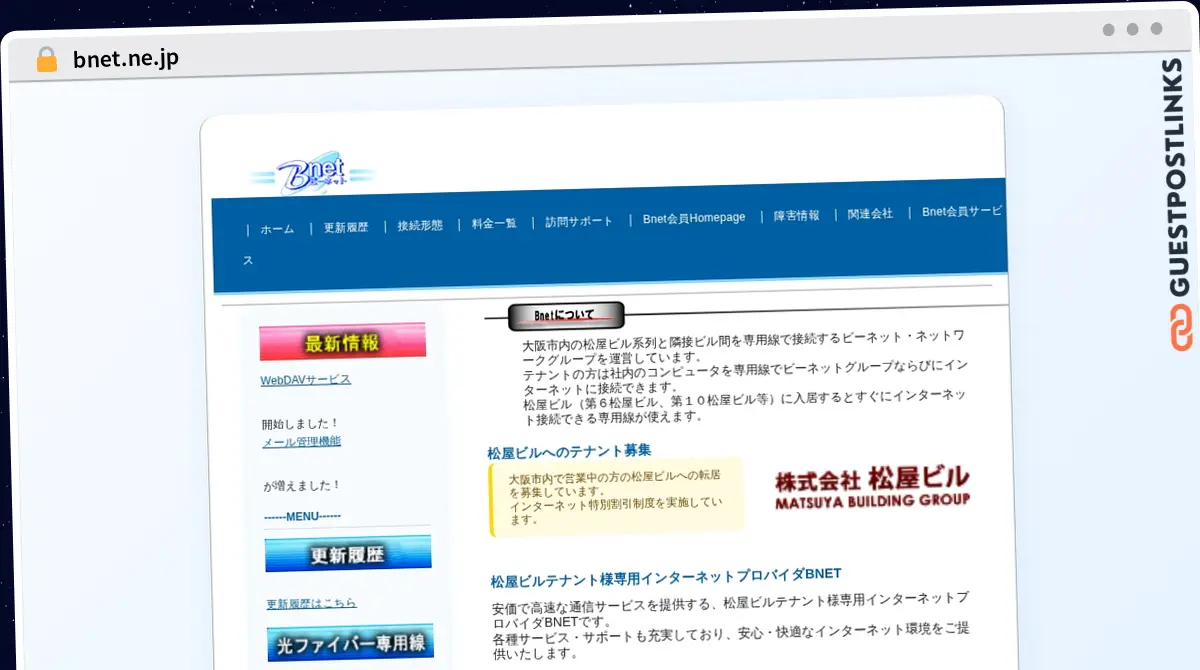Open 更新履歴 in the navigation bar
The image size is (1200, 670).
346,227
